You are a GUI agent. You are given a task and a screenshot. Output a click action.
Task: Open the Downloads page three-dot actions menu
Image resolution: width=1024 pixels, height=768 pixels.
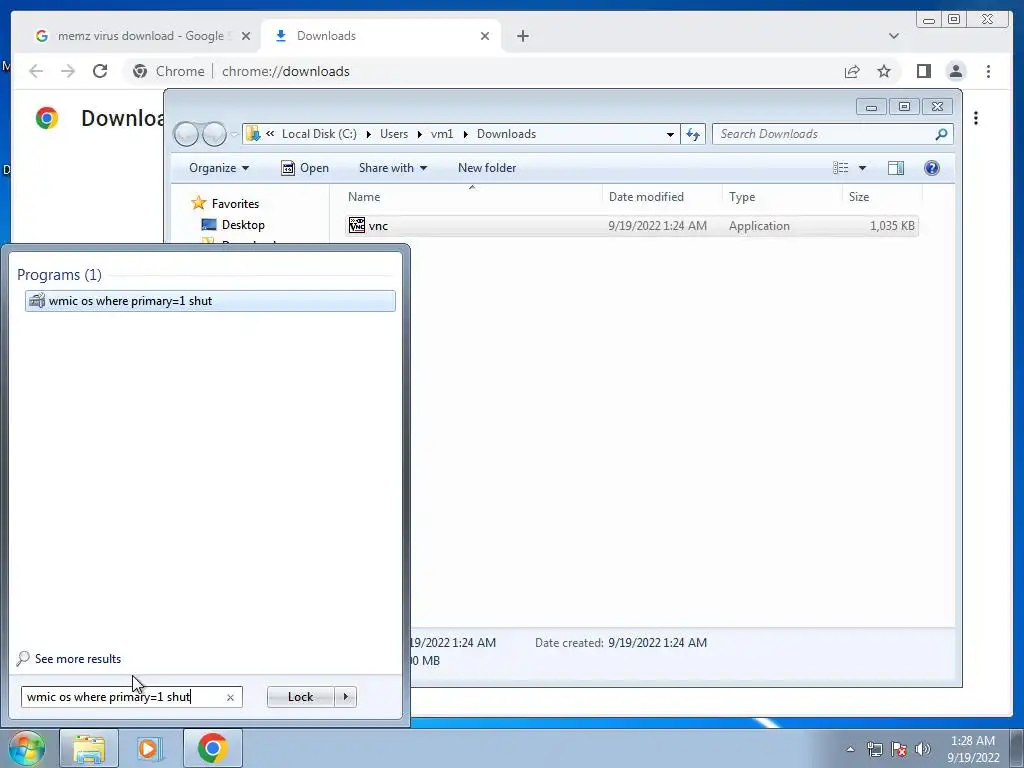pyautogui.click(x=976, y=118)
